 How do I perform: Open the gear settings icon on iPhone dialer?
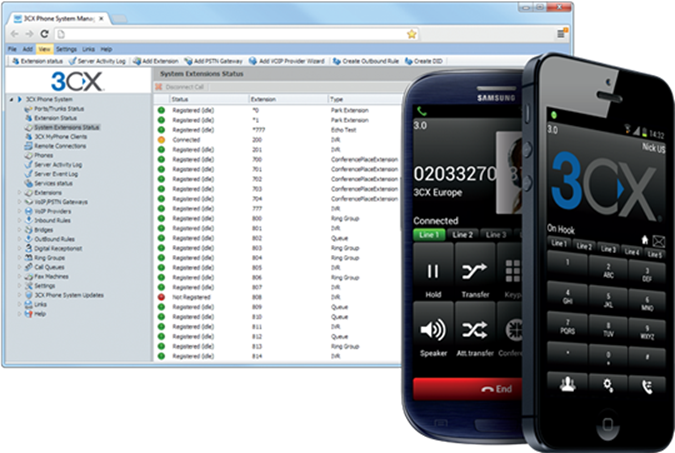pos(608,385)
